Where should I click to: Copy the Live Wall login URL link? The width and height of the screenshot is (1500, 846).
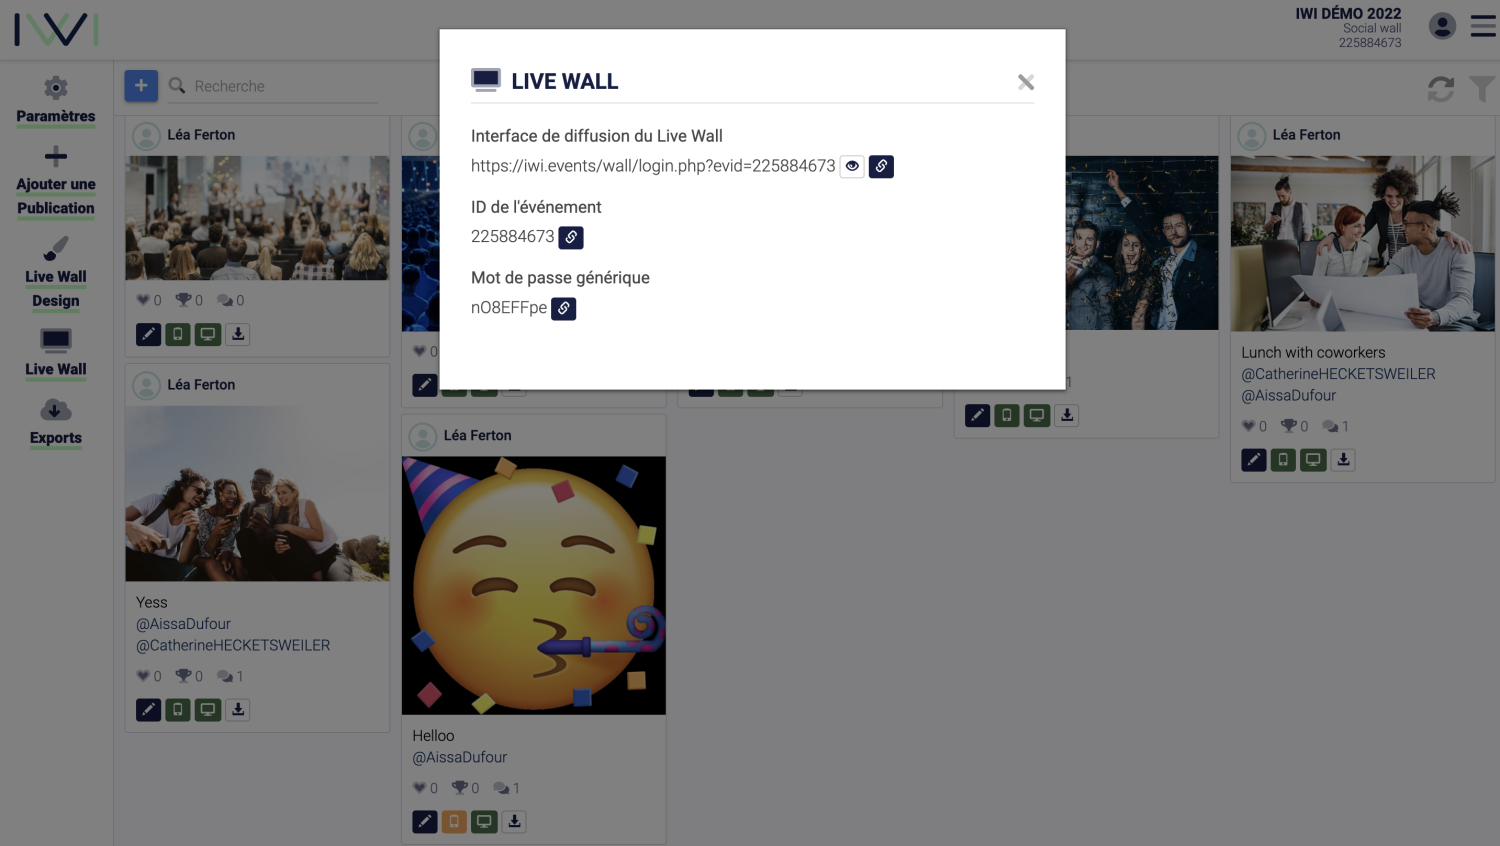(x=881, y=166)
